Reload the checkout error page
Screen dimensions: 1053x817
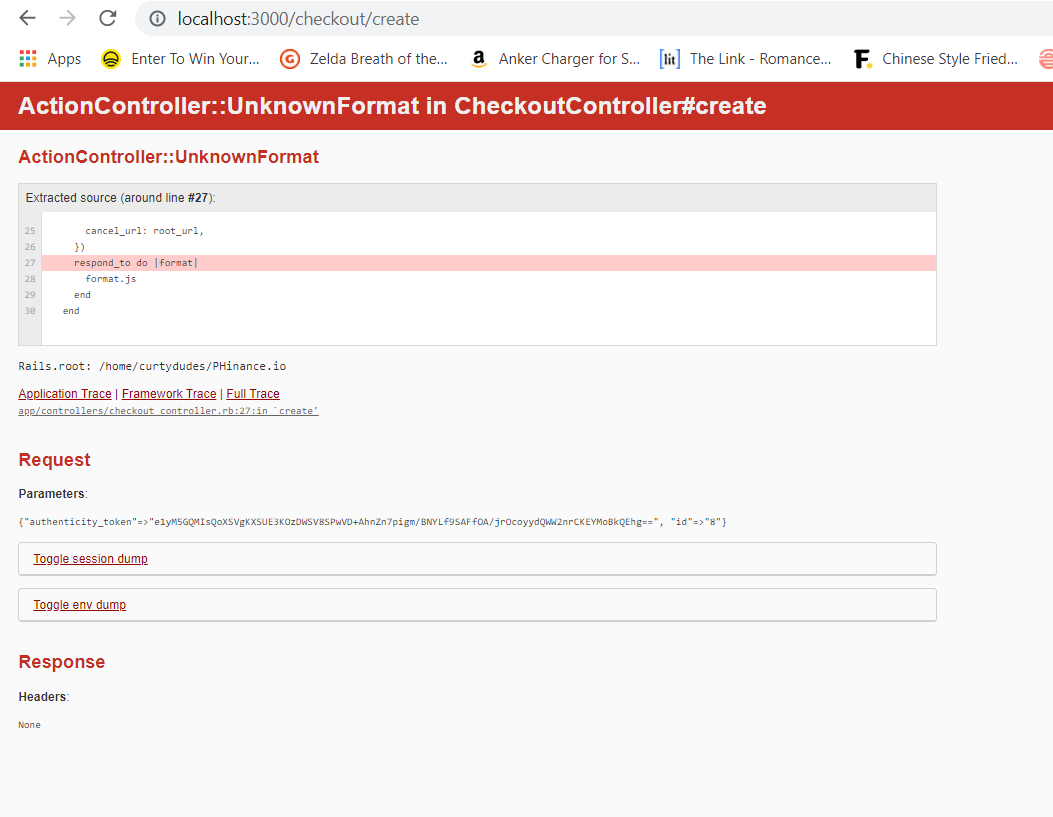(x=106, y=18)
